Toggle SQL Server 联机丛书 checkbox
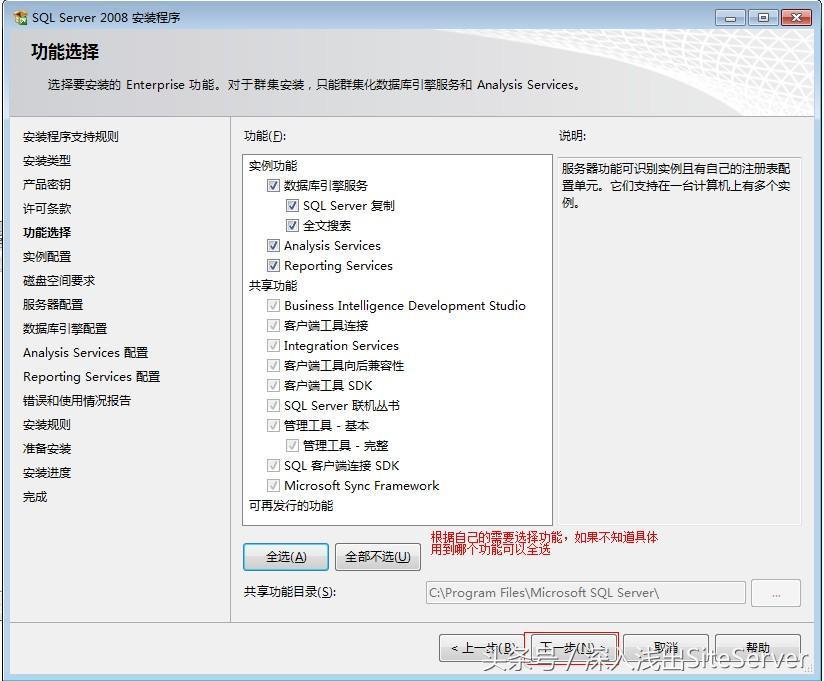The width and height of the screenshot is (824, 681). pyautogui.click(x=273, y=405)
